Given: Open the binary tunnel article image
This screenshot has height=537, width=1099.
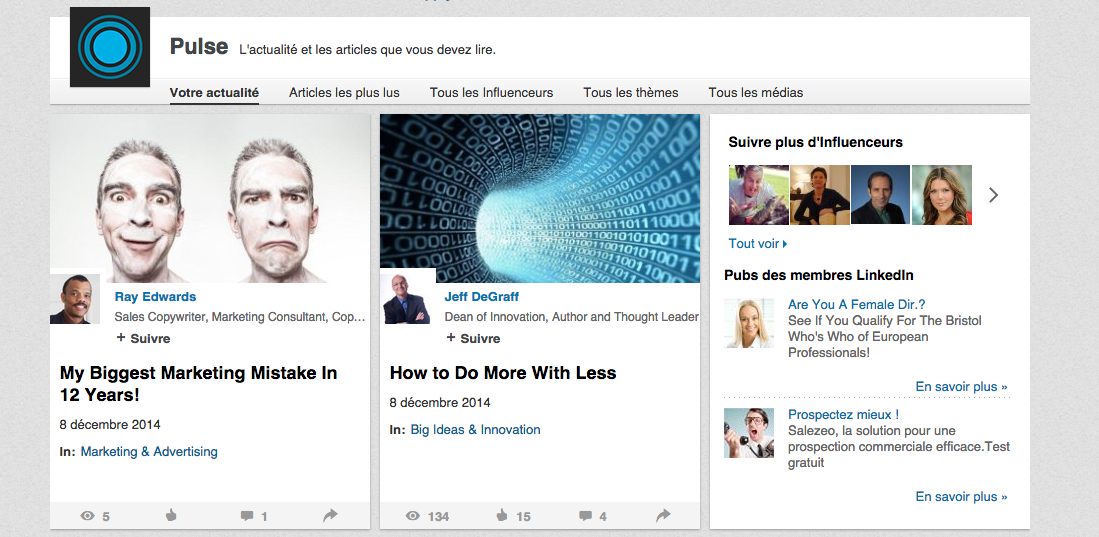Looking at the screenshot, I should coord(540,198).
